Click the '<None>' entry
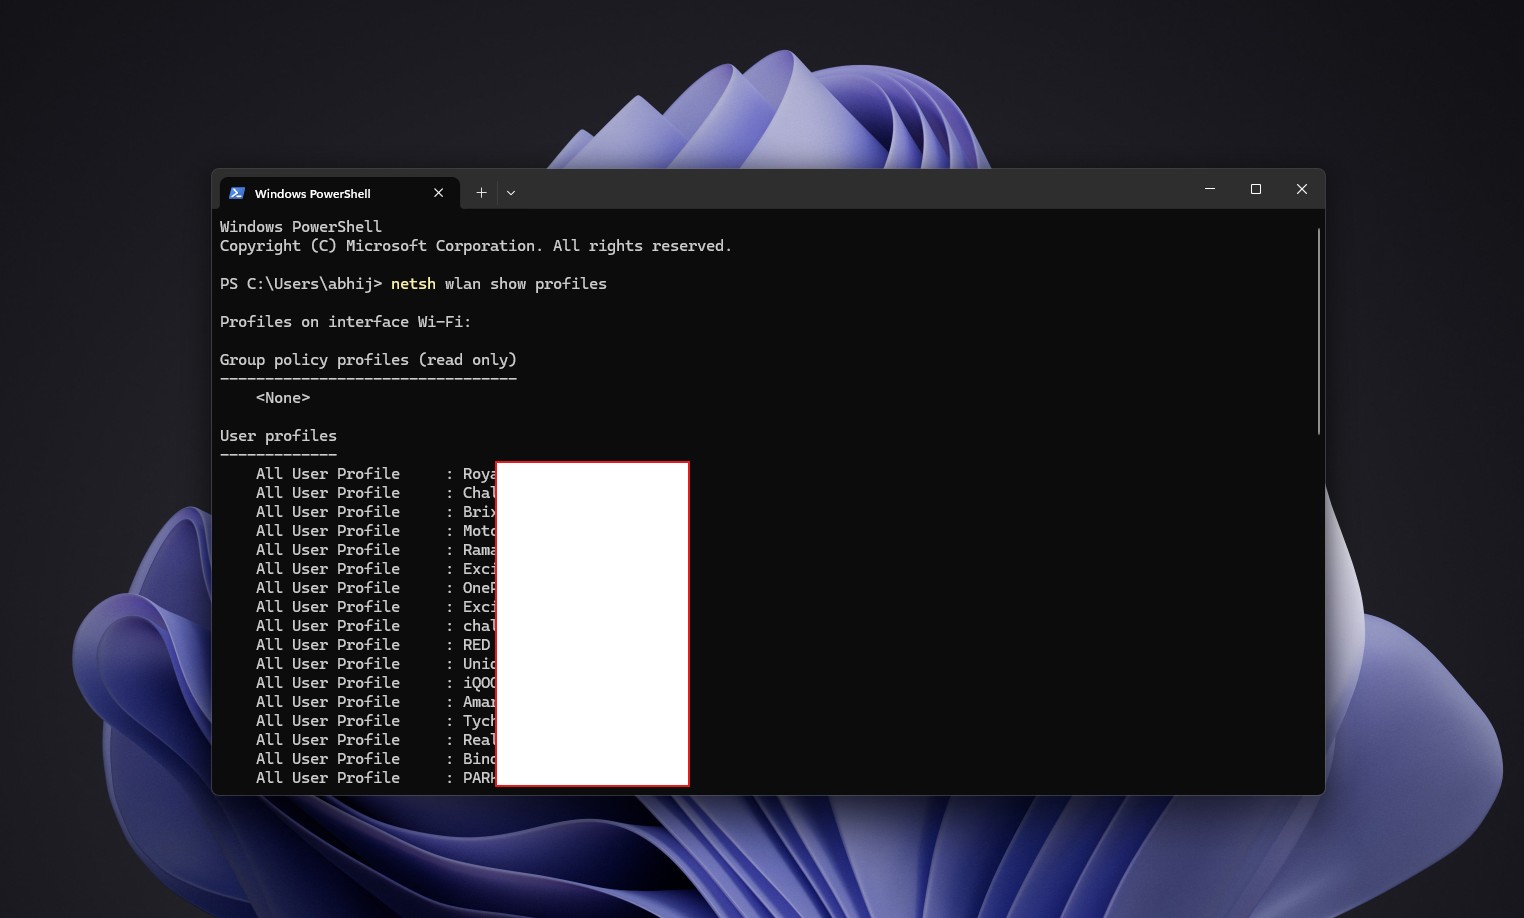The image size is (1524, 918). pyautogui.click(x=283, y=398)
